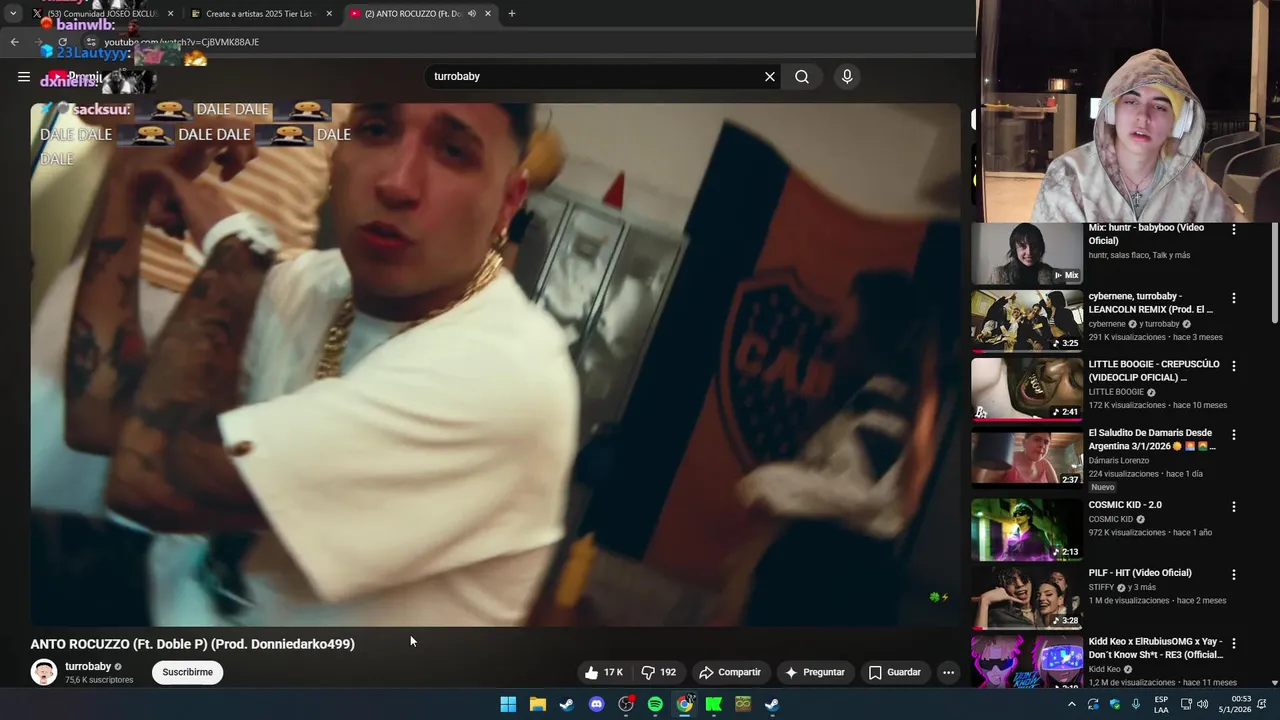Open the tab search dropdown arrow
The image size is (1280, 720).
click(13, 14)
